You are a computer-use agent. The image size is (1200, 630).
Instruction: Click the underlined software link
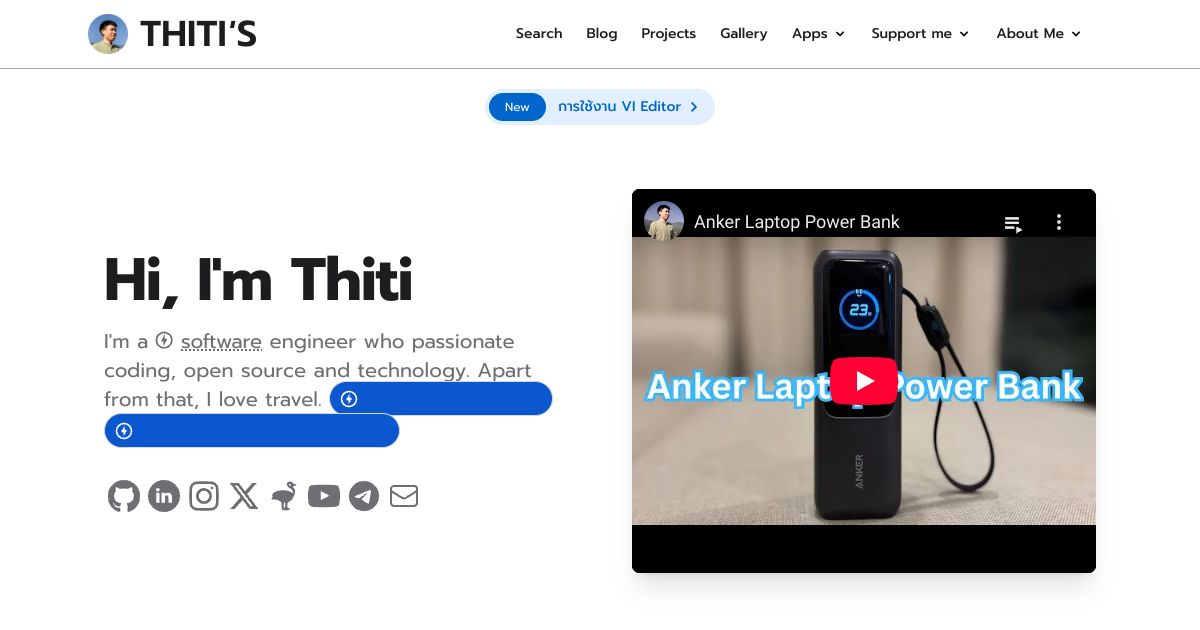coord(221,342)
